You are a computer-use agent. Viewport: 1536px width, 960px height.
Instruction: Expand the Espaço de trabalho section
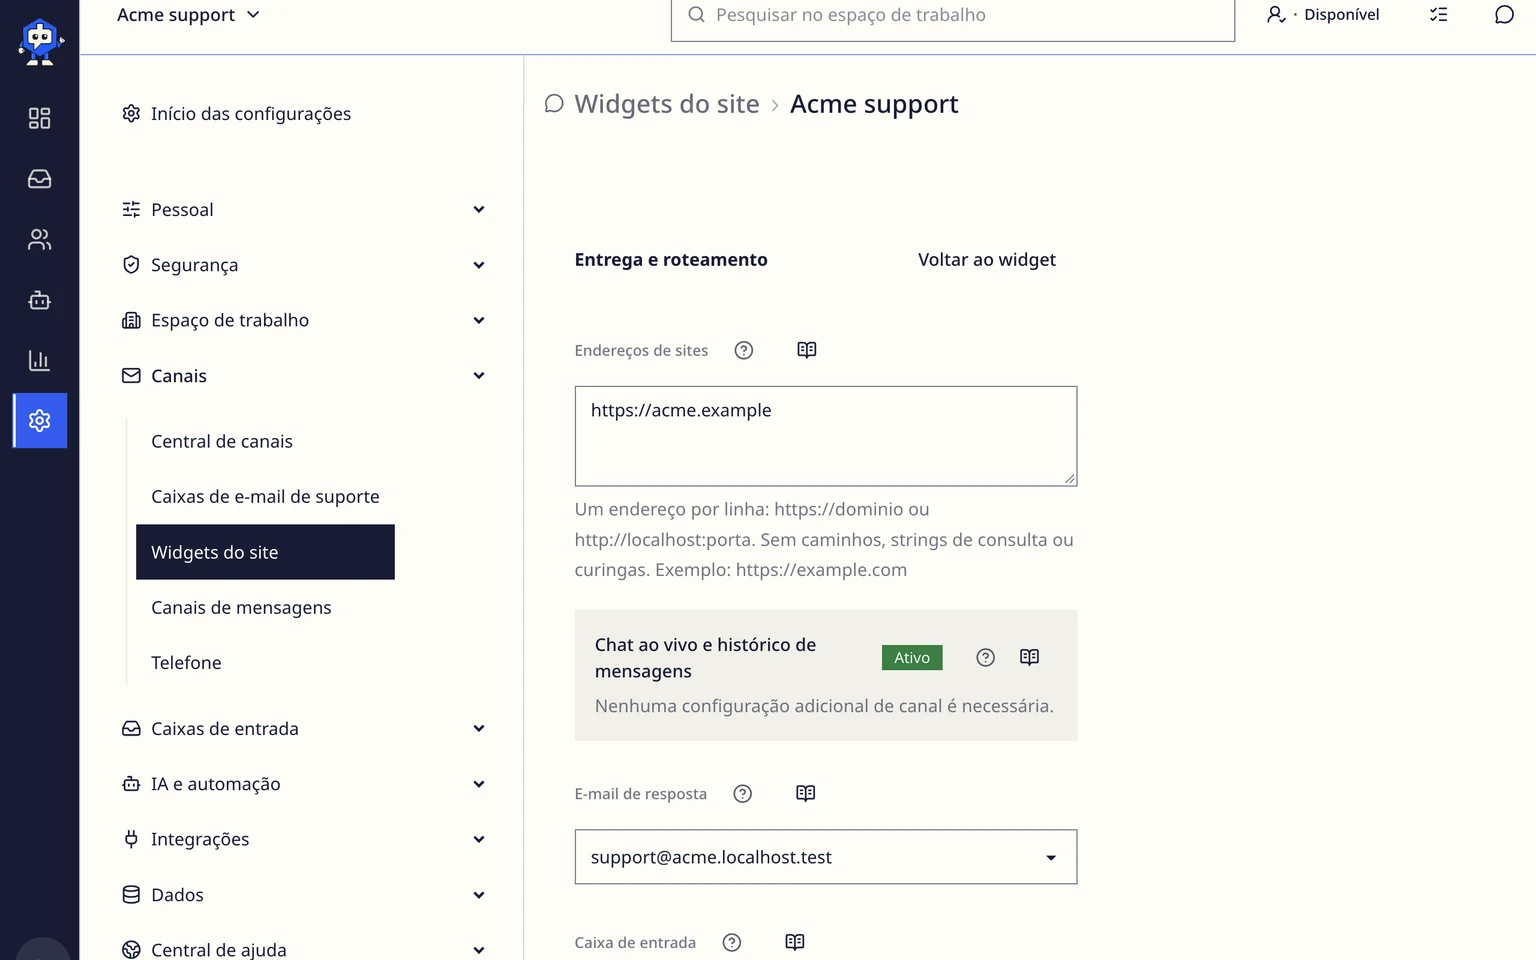pyautogui.click(x=304, y=321)
